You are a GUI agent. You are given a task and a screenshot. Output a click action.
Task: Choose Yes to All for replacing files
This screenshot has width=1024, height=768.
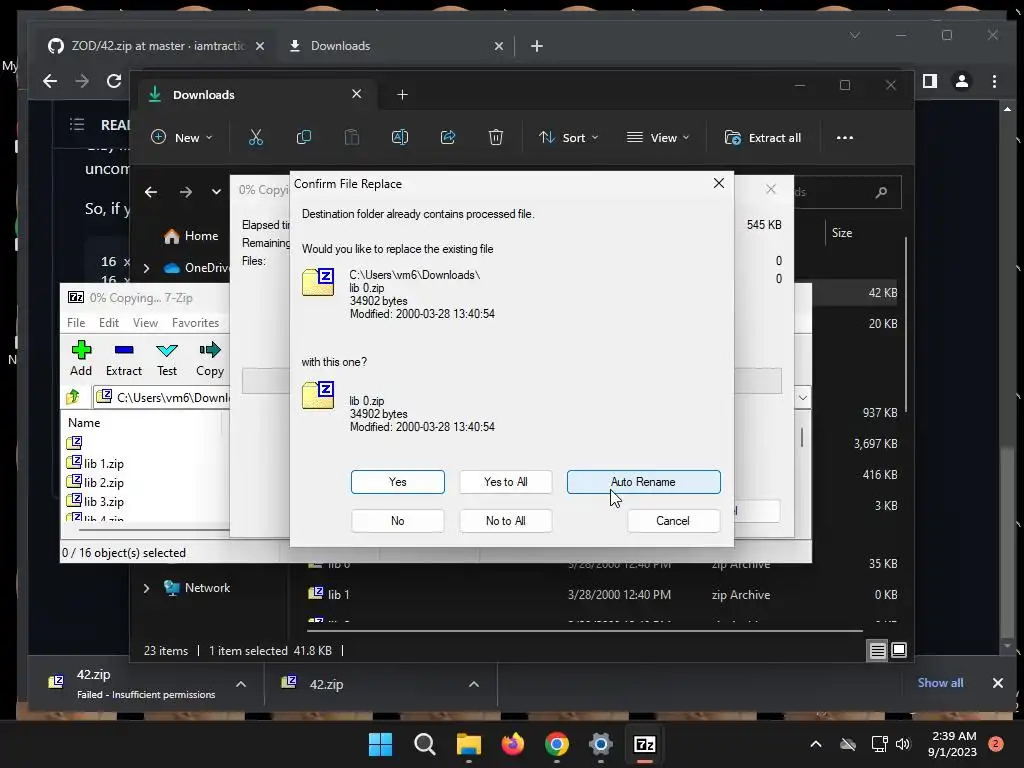click(x=505, y=482)
